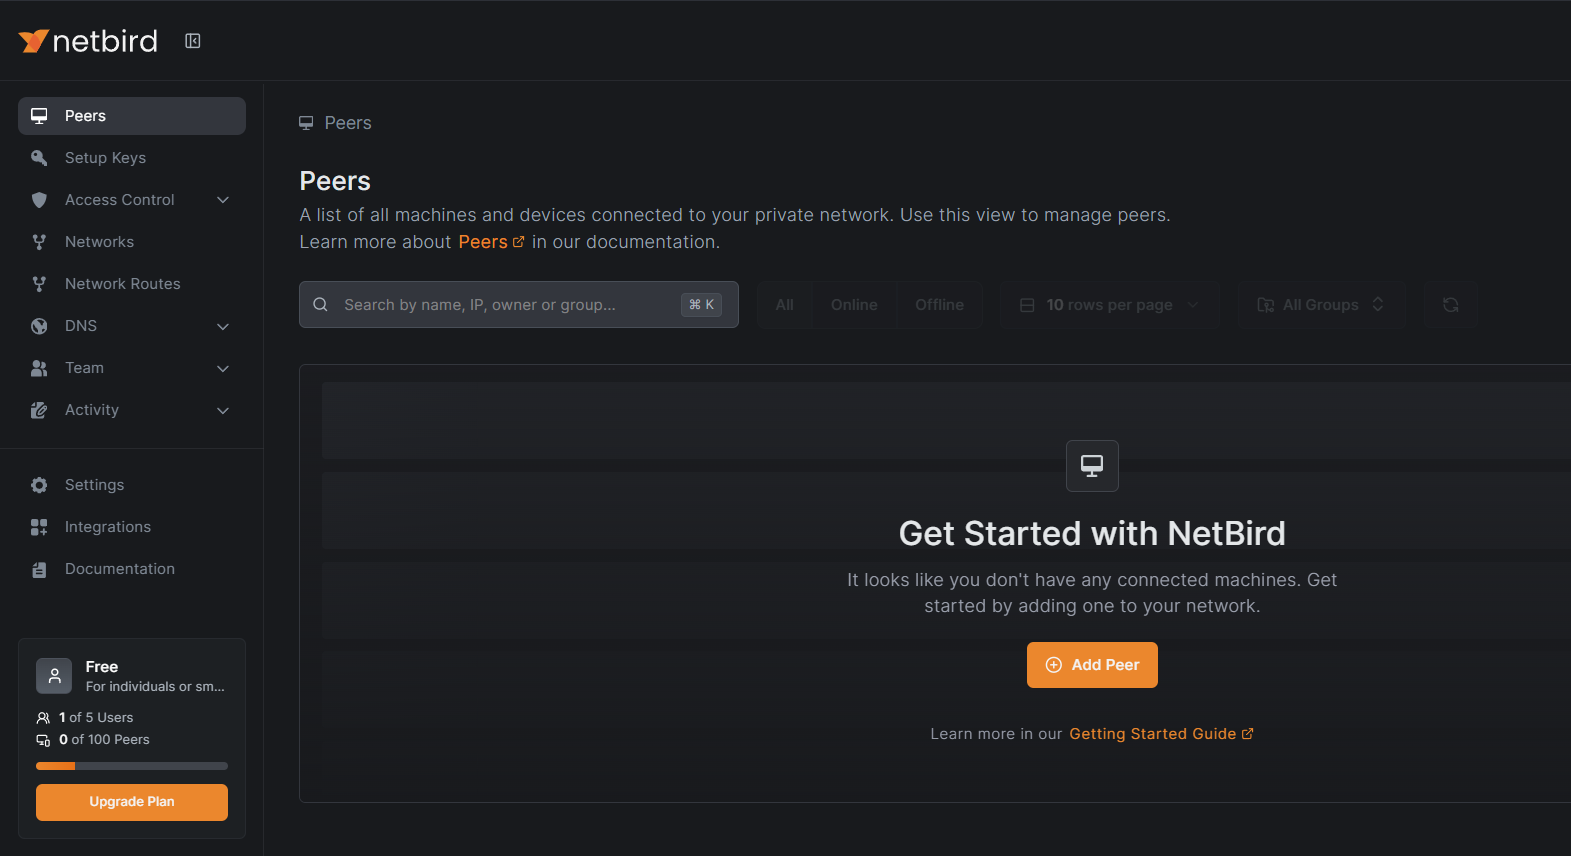Click the monitor icon above Get Started
Screen dimensions: 1571x856
click(x=1092, y=466)
